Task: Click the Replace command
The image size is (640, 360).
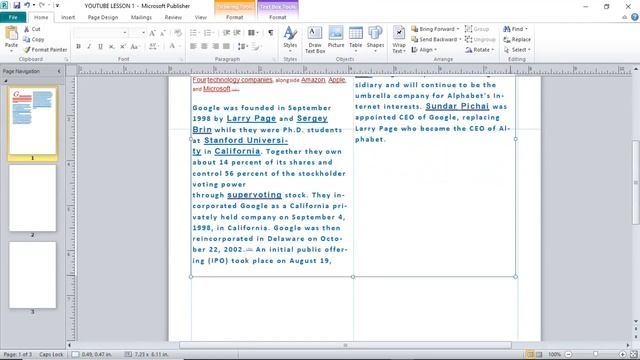Action: coord(517,39)
